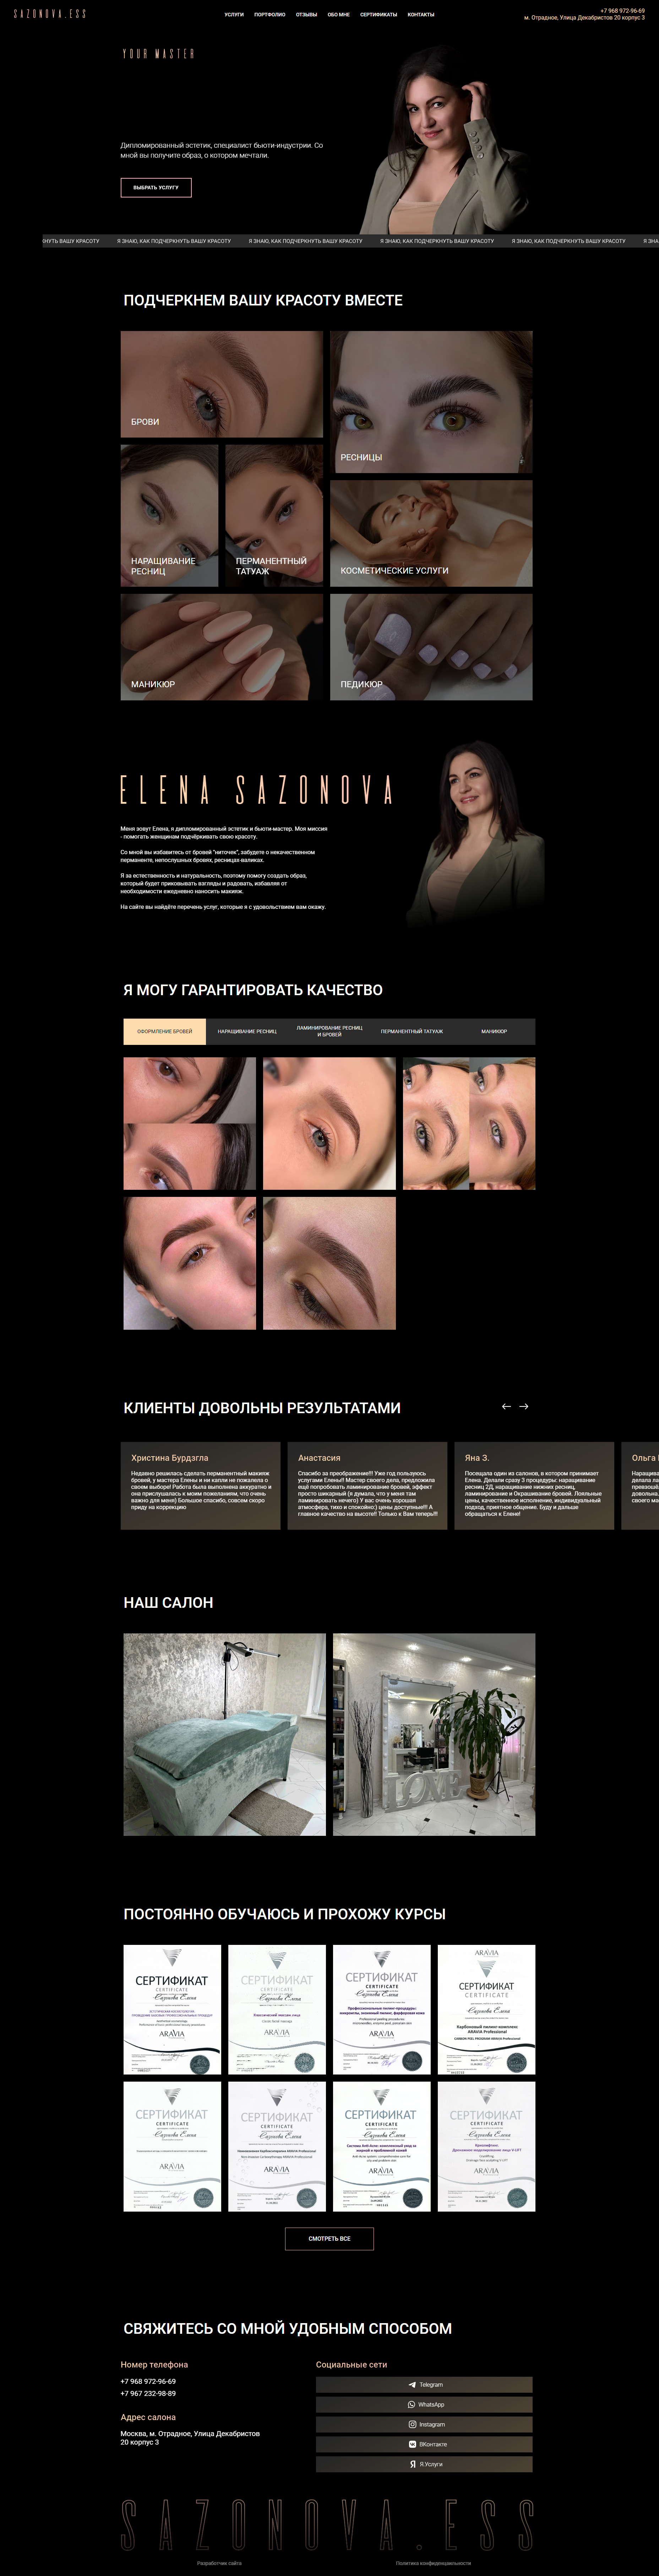Click the Выбрать услугу button
Viewport: 659px width, 2576px height.
[156, 187]
